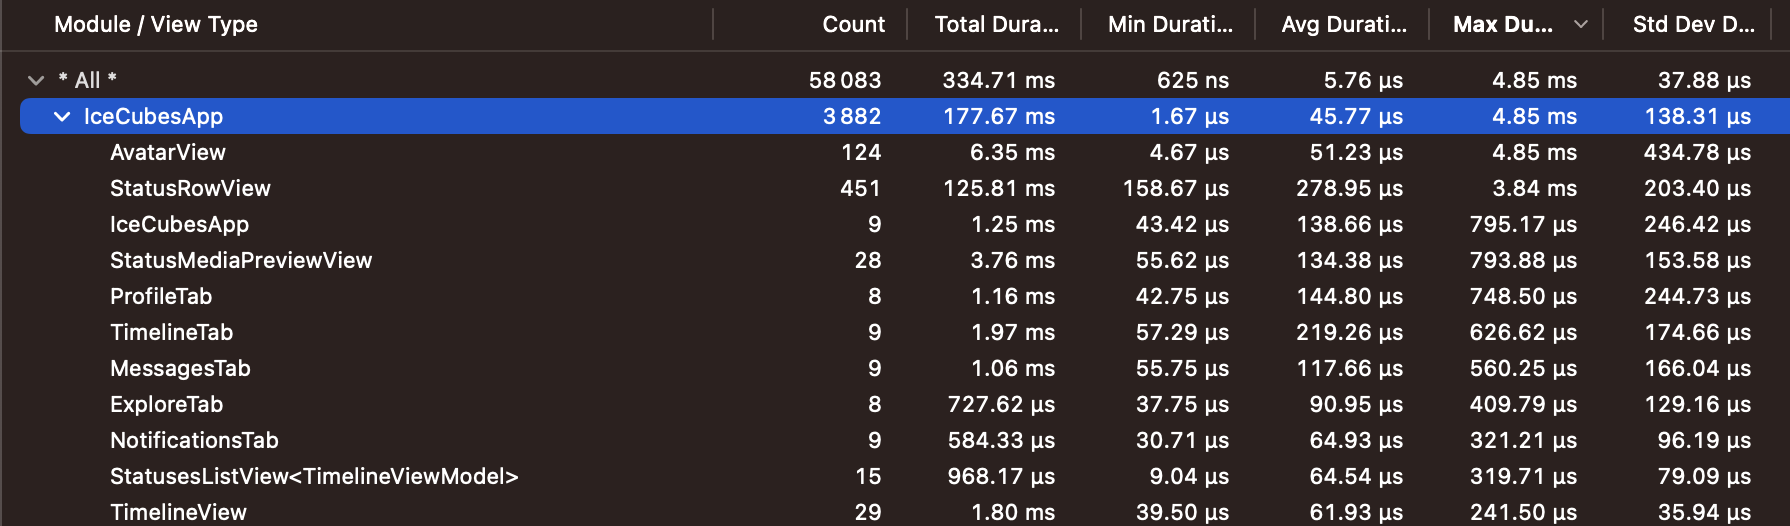Sort by the Module / View Type column
1790x526 pixels.
point(156,24)
